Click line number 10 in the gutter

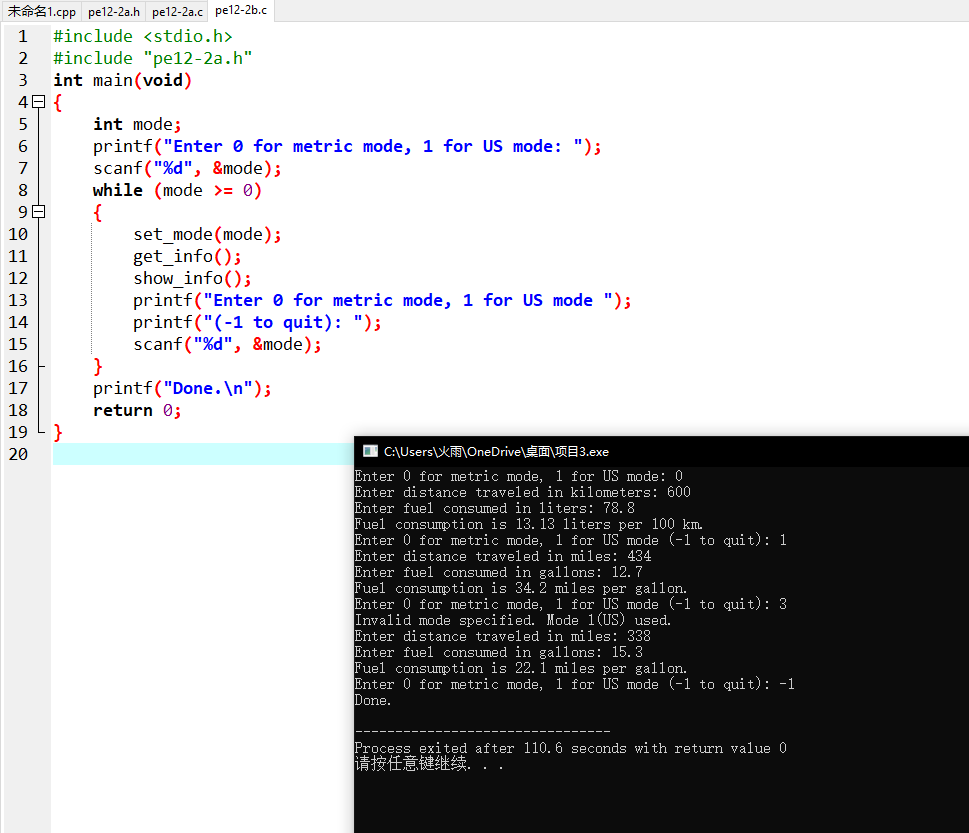(18, 234)
